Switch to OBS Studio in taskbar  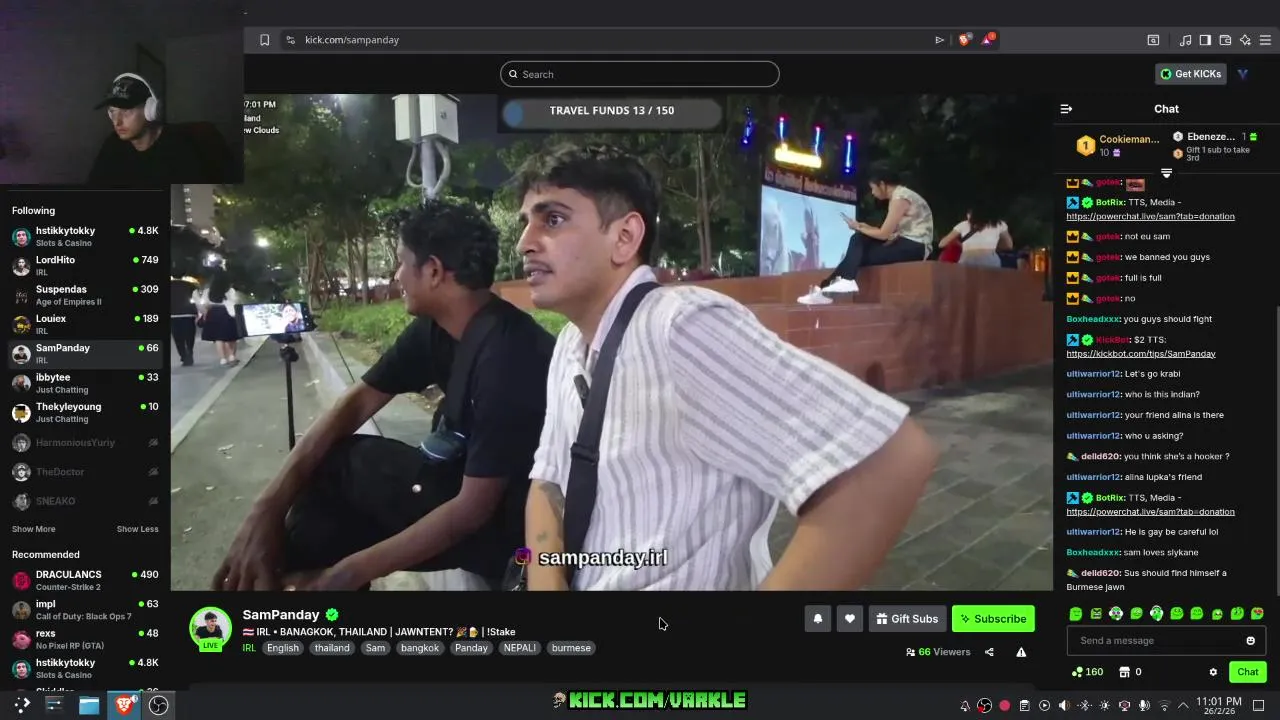pos(158,705)
